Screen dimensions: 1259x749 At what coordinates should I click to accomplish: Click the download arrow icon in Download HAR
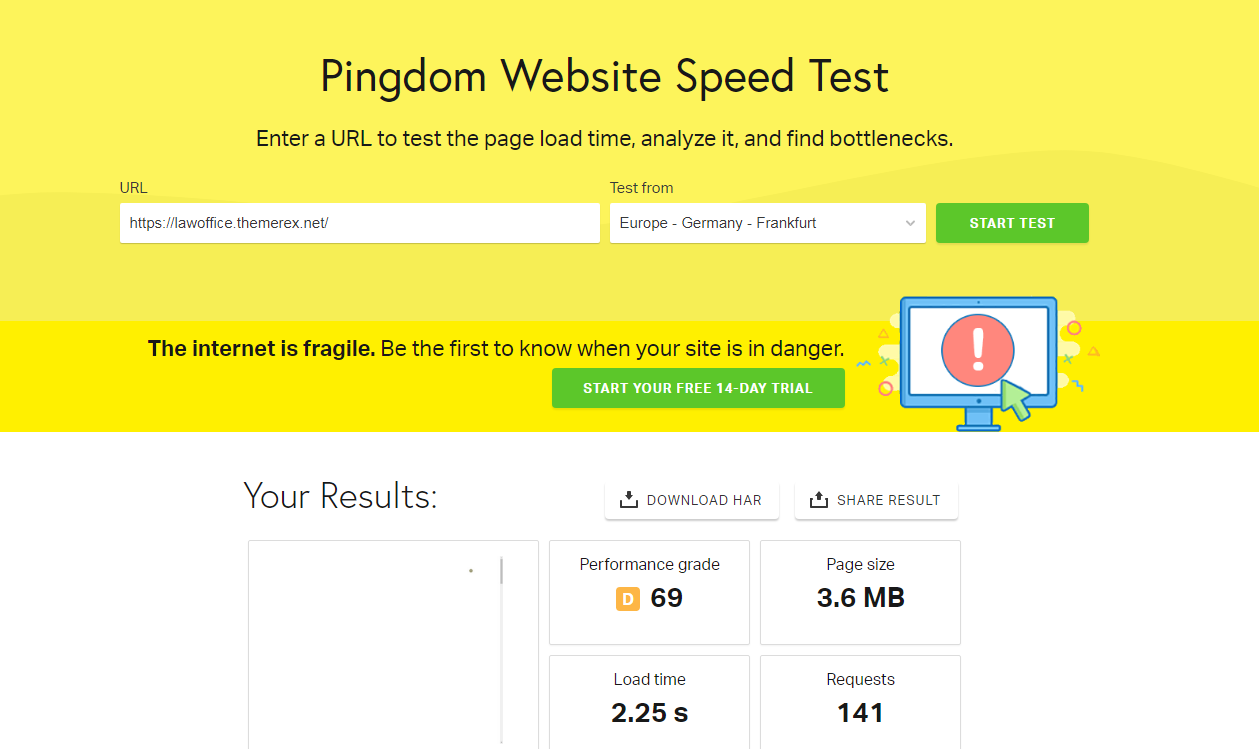[629, 500]
